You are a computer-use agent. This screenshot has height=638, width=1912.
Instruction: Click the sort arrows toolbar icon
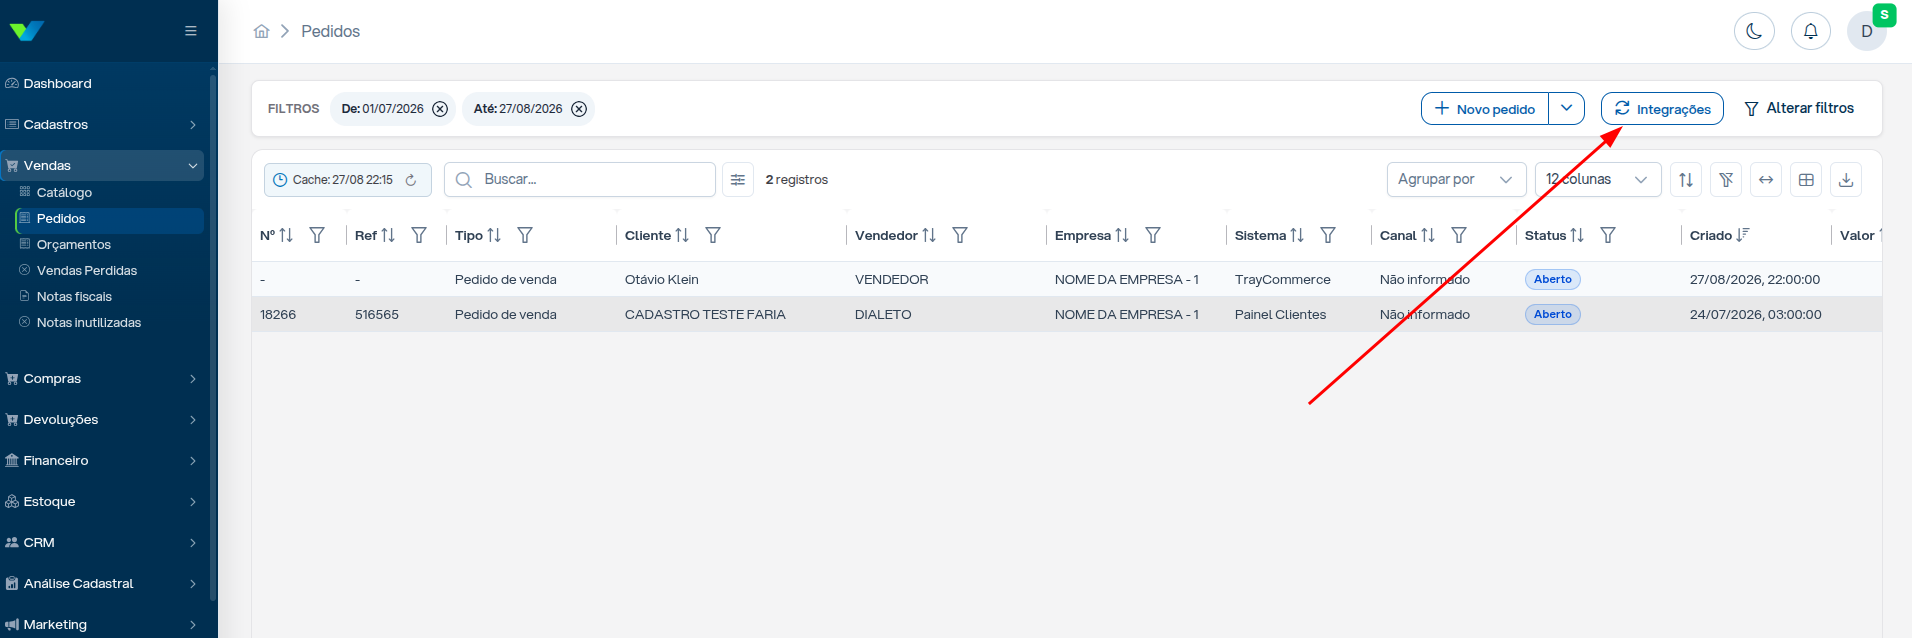click(1686, 180)
